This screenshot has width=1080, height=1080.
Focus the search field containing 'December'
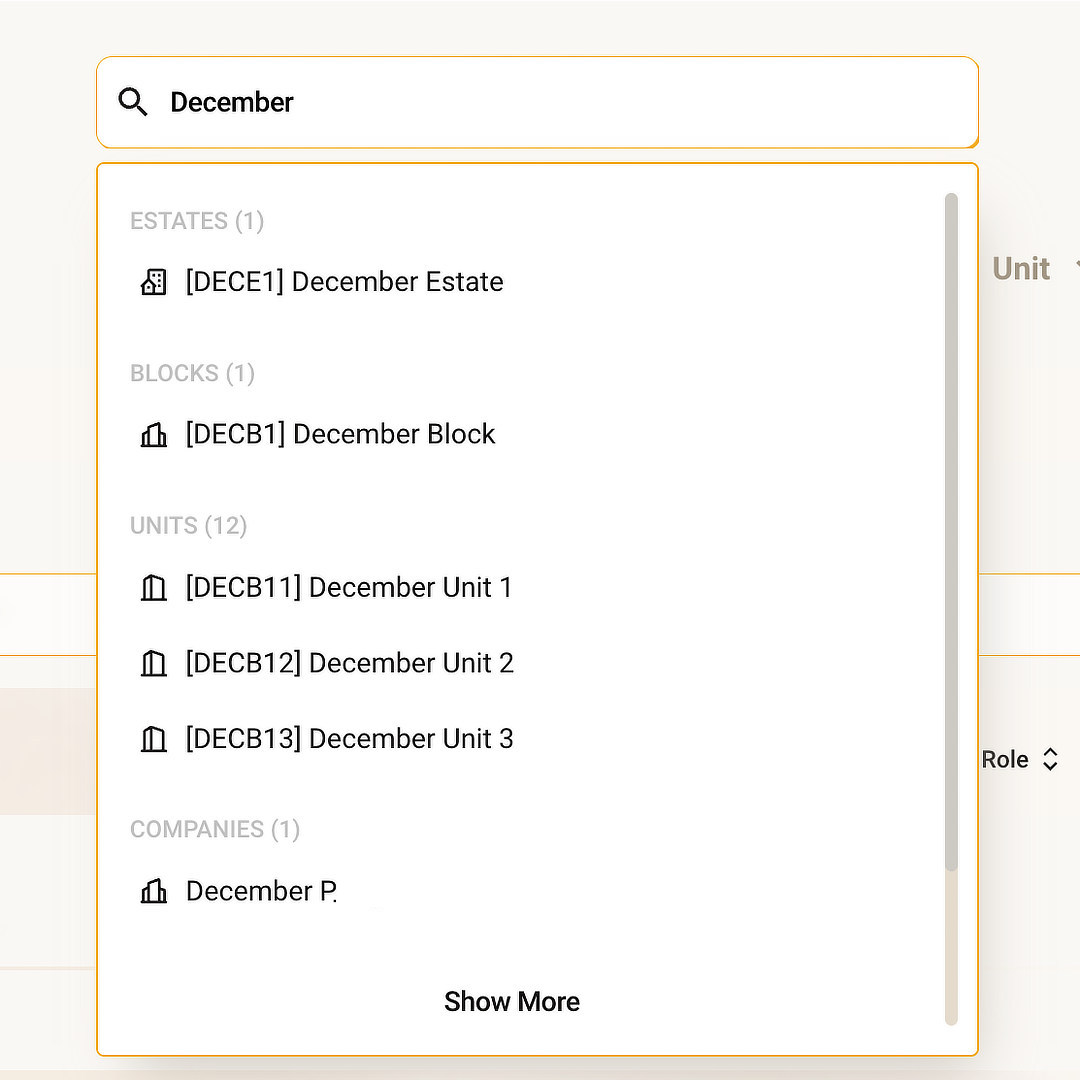560,102
